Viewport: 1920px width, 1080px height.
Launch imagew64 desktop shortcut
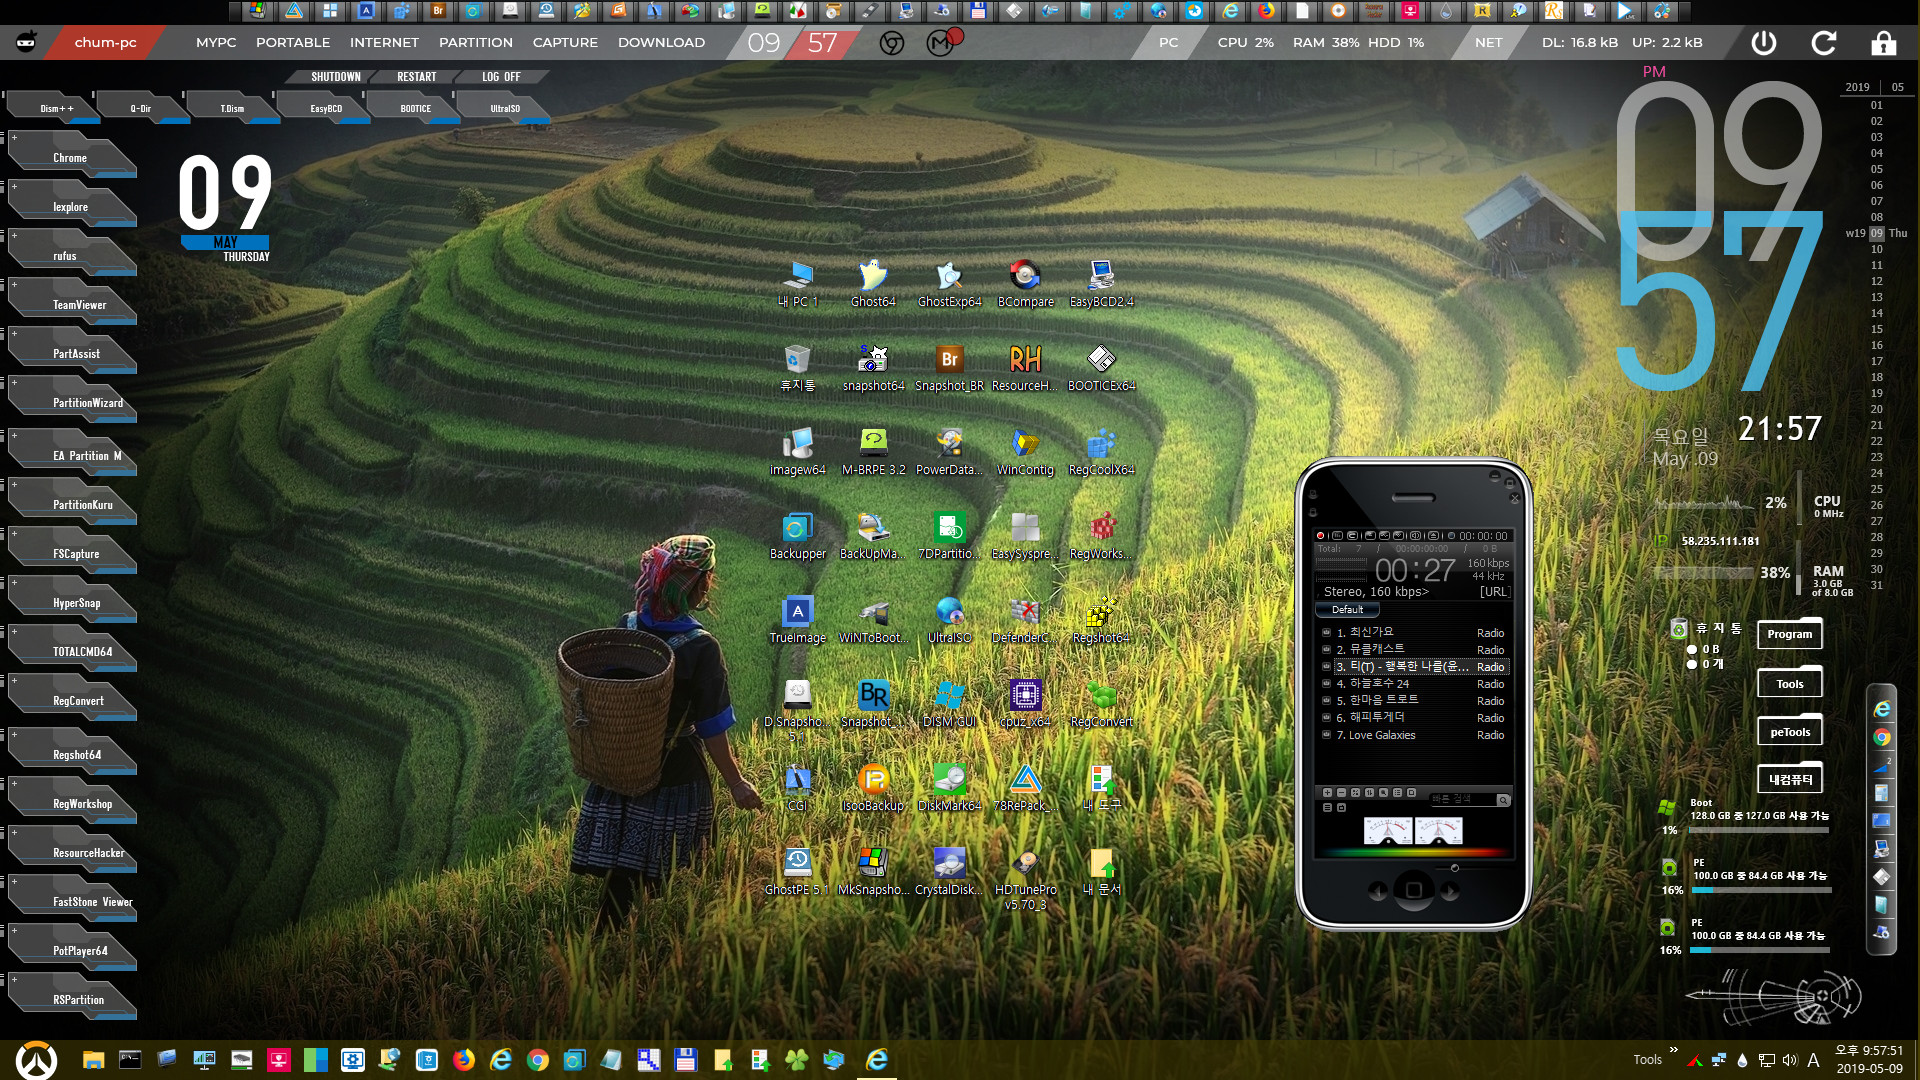pos(797,451)
